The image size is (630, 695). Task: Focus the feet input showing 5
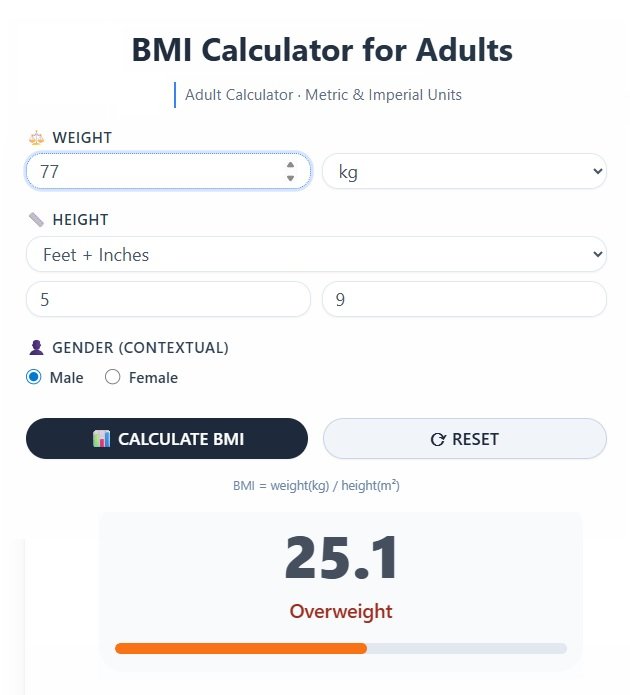click(x=168, y=299)
